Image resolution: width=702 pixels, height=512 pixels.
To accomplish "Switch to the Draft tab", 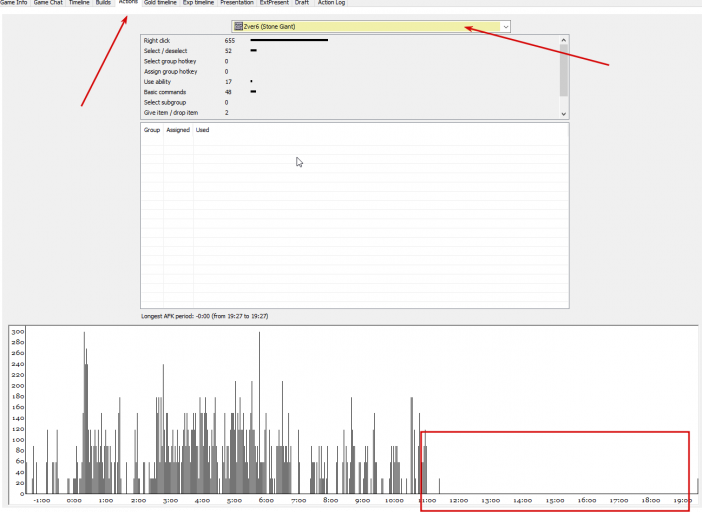I will point(302,3).
